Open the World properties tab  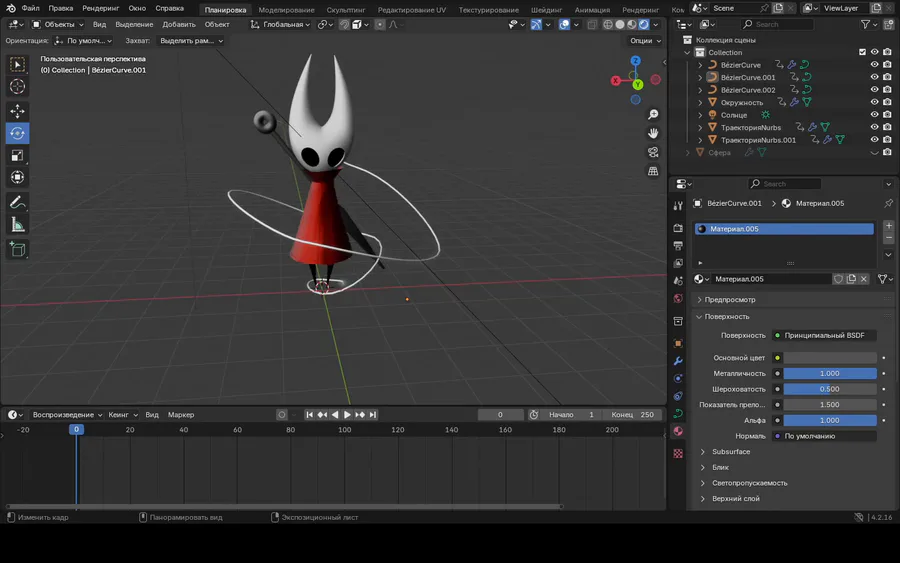click(x=678, y=298)
